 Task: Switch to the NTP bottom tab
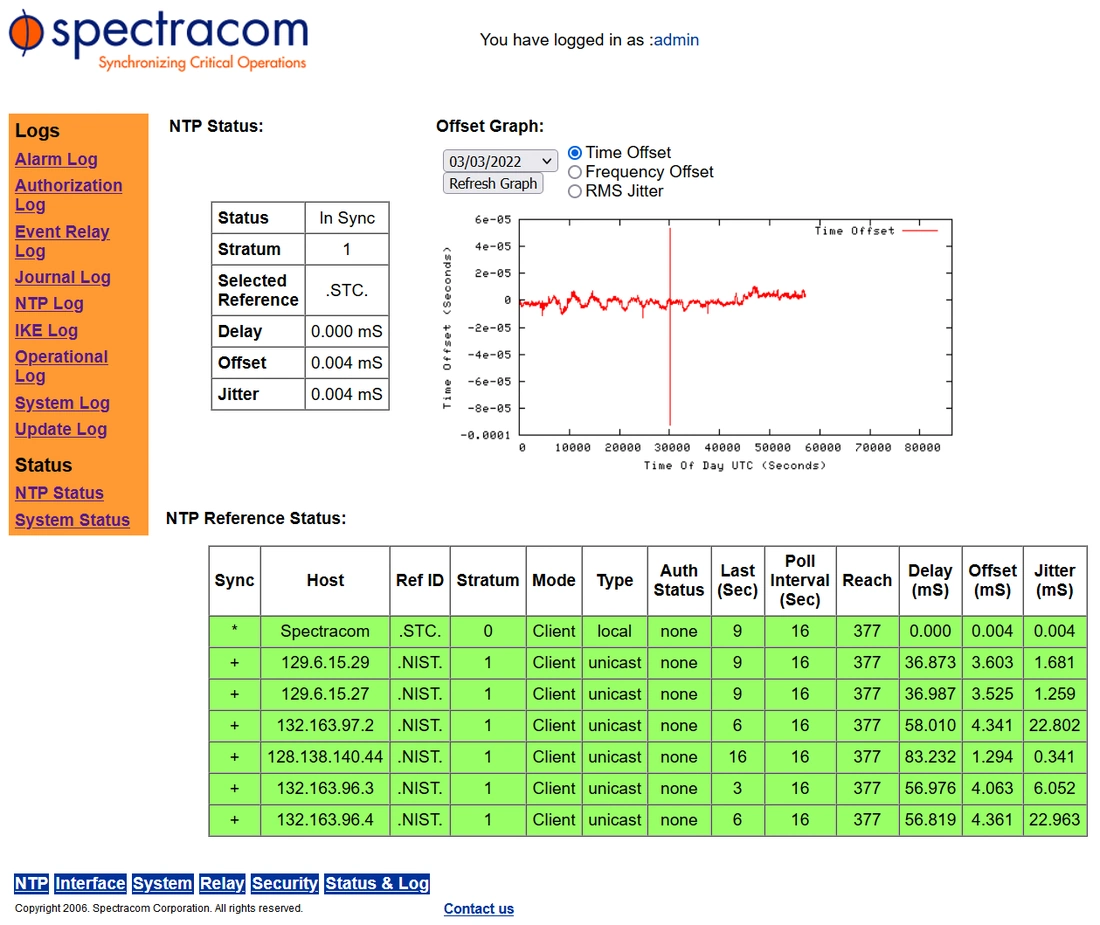[x=32, y=884]
